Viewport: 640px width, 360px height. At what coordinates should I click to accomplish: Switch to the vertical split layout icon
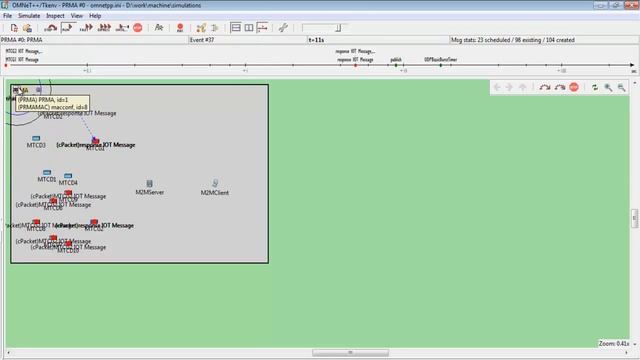249,28
